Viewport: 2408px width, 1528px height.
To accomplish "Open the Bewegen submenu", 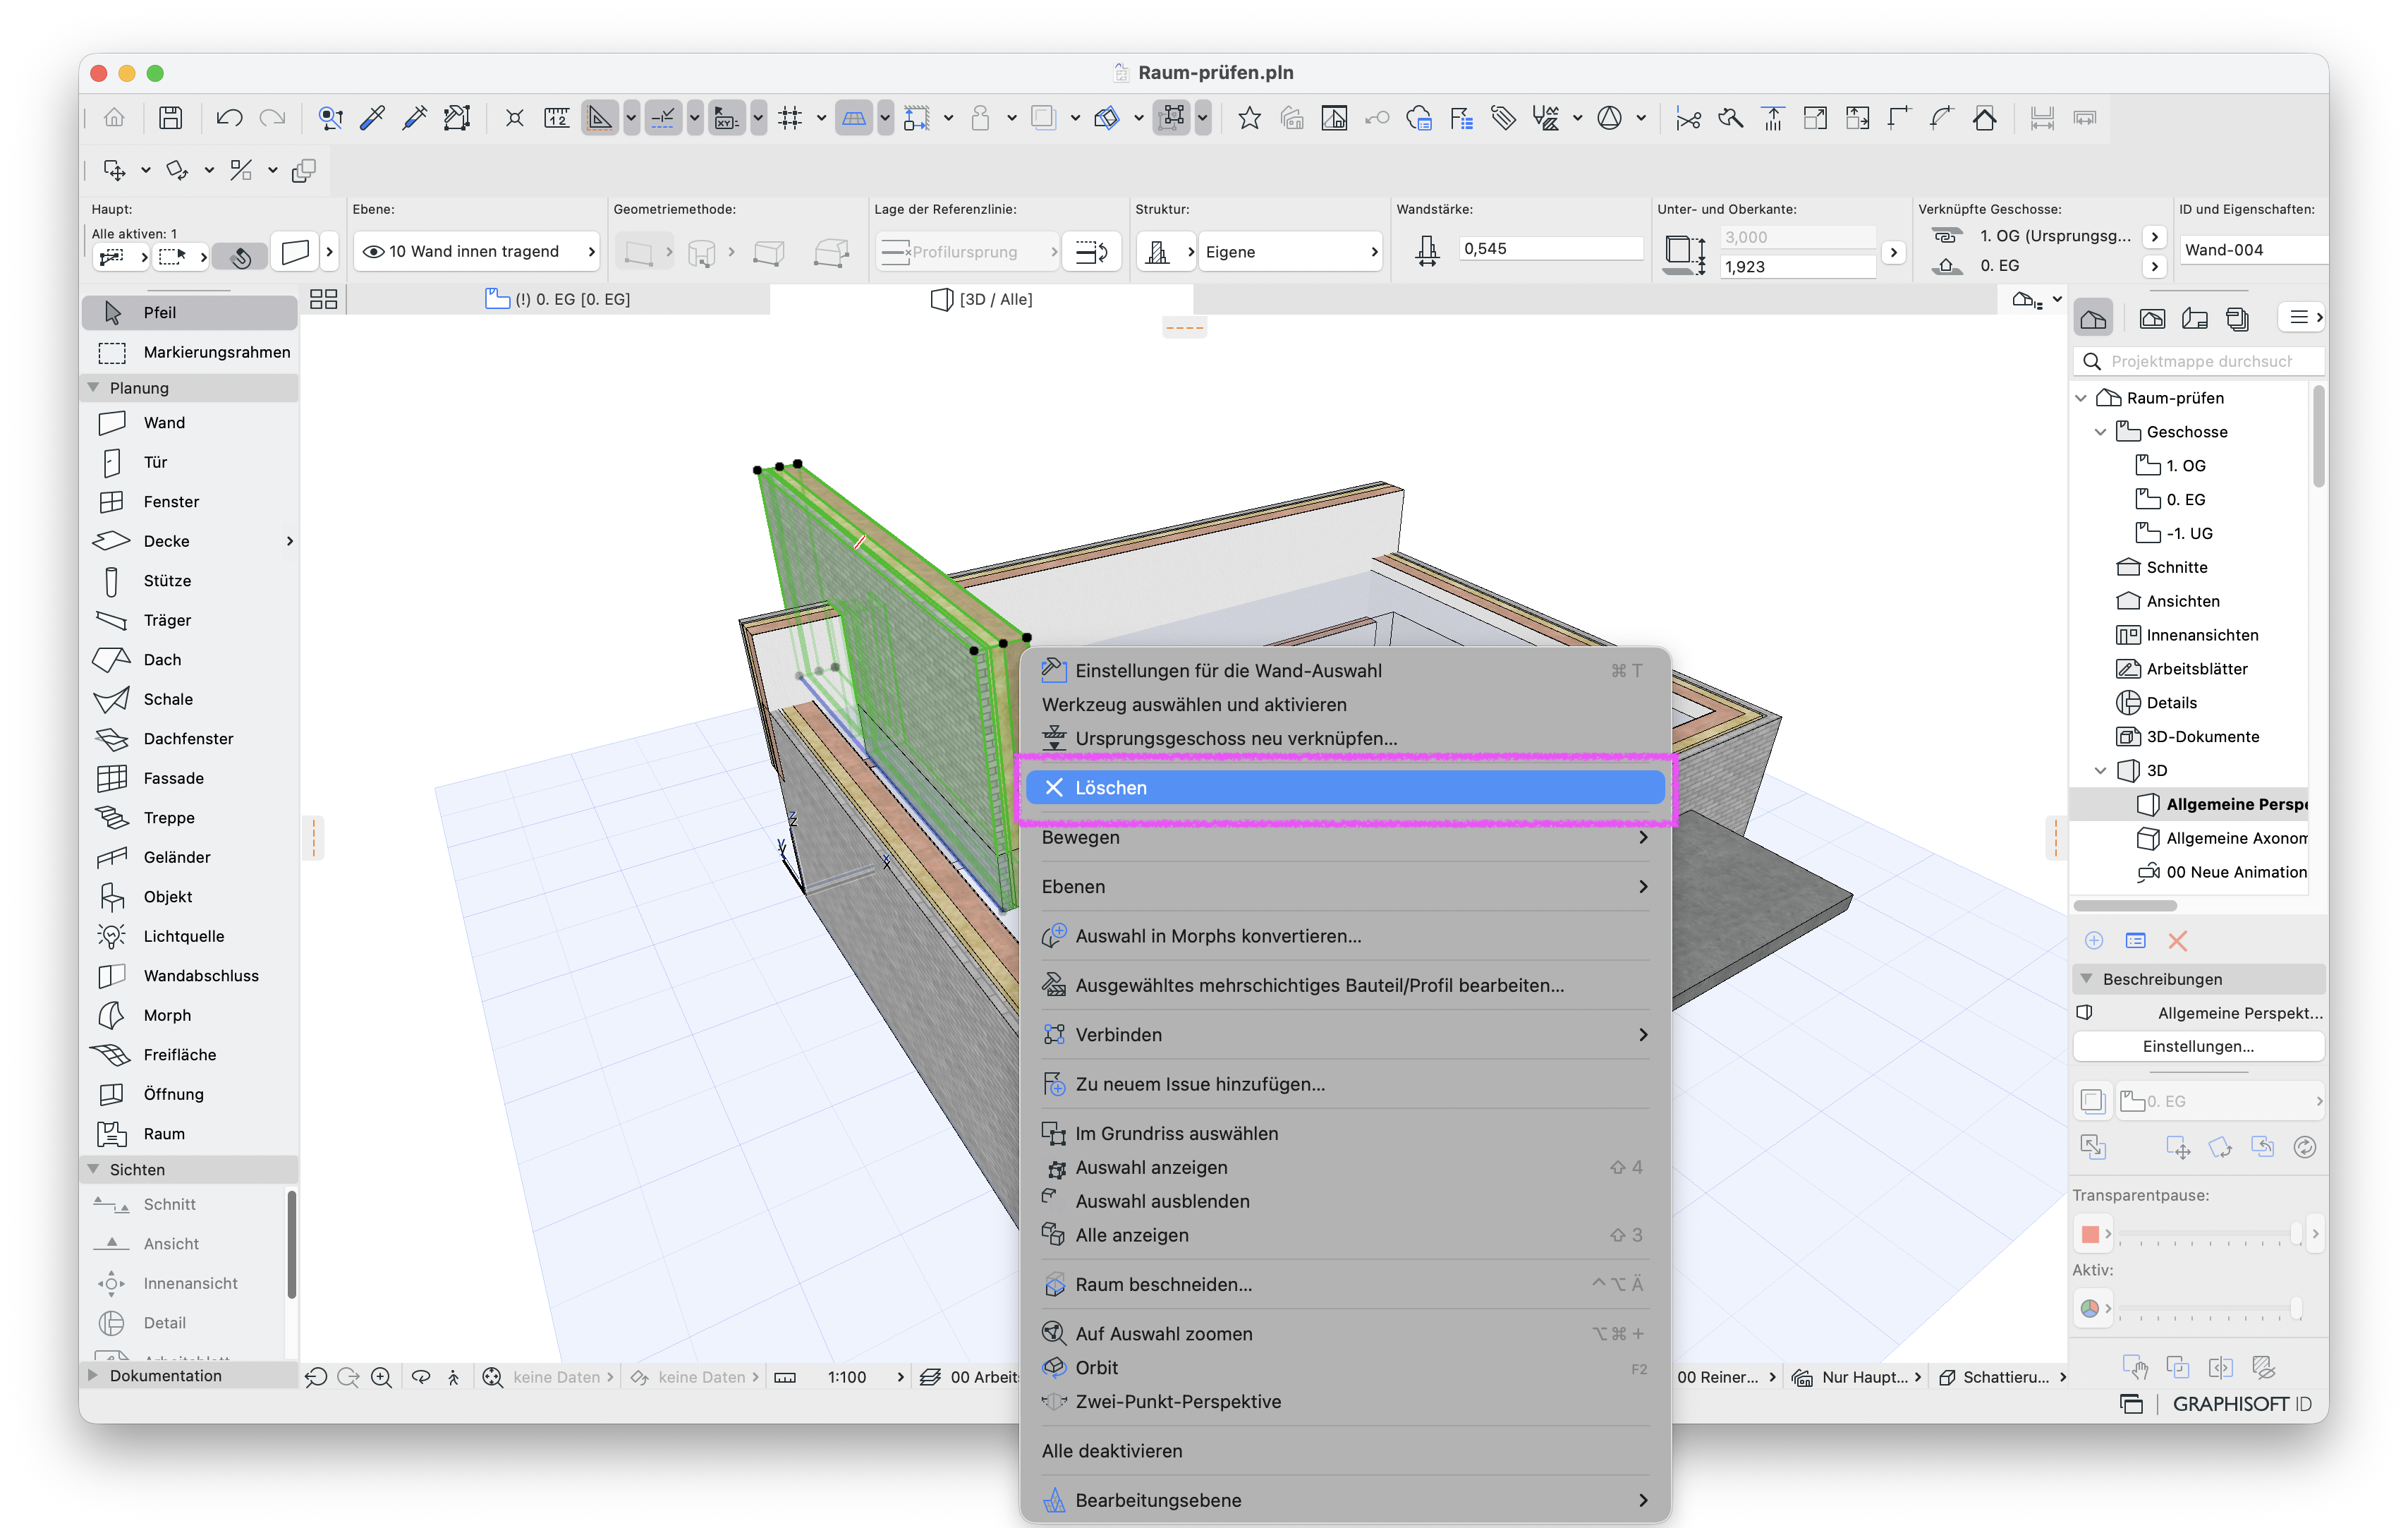I will coord(1345,837).
